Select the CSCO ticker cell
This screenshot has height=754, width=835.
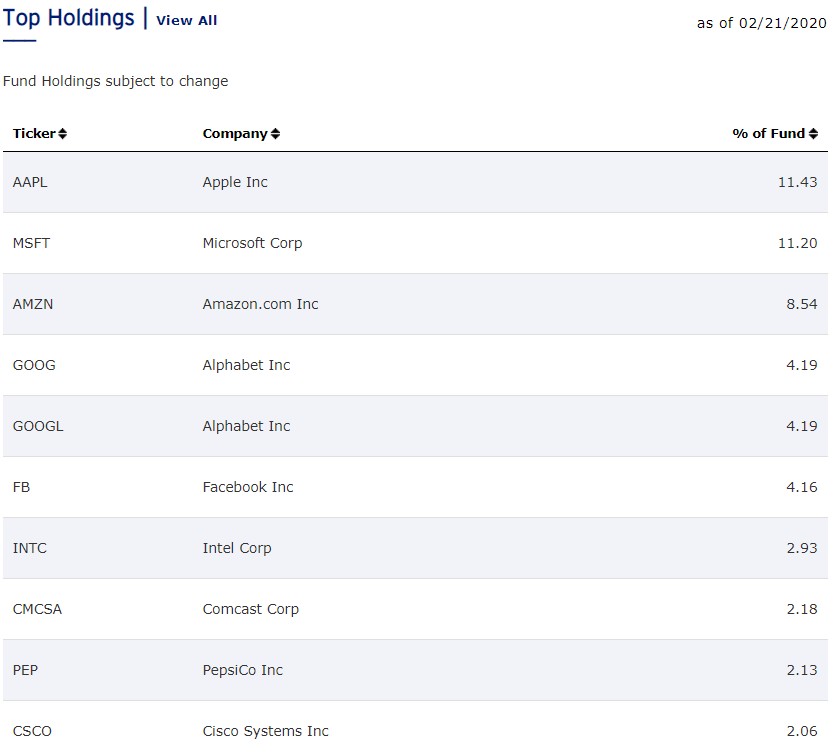pyautogui.click(x=32, y=731)
